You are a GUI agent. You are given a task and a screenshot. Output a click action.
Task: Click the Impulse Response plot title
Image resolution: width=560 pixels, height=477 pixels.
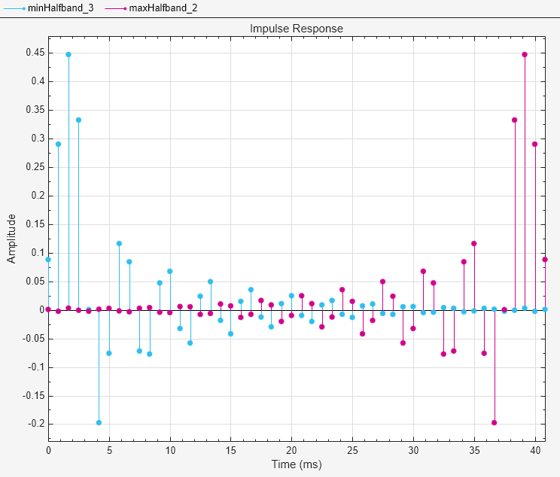[x=296, y=29]
